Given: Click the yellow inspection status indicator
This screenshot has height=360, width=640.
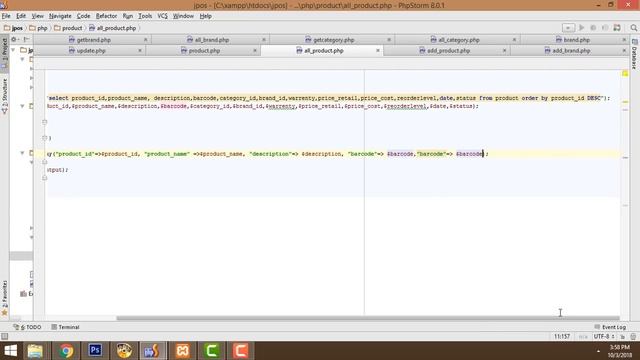Looking at the screenshot, I should [x=625, y=73].
